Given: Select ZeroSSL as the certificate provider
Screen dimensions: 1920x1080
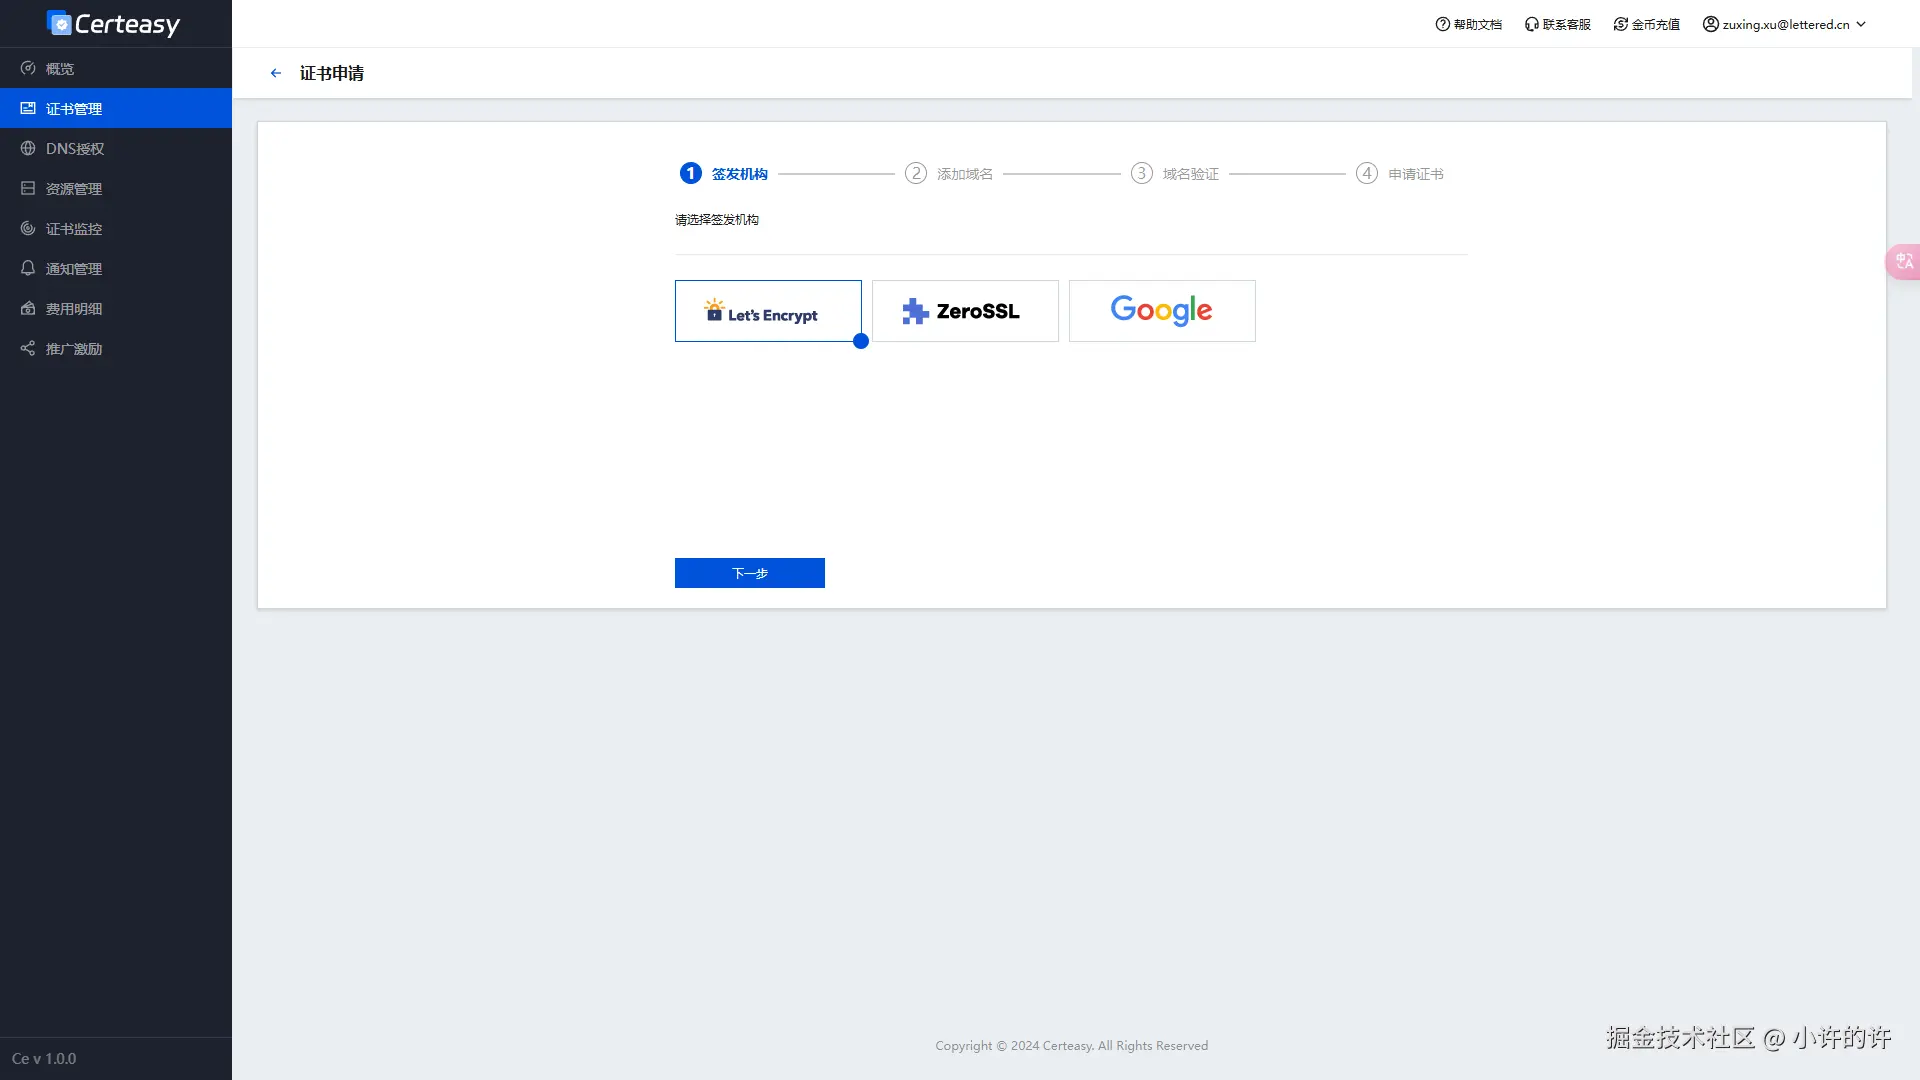Looking at the screenshot, I should (965, 311).
